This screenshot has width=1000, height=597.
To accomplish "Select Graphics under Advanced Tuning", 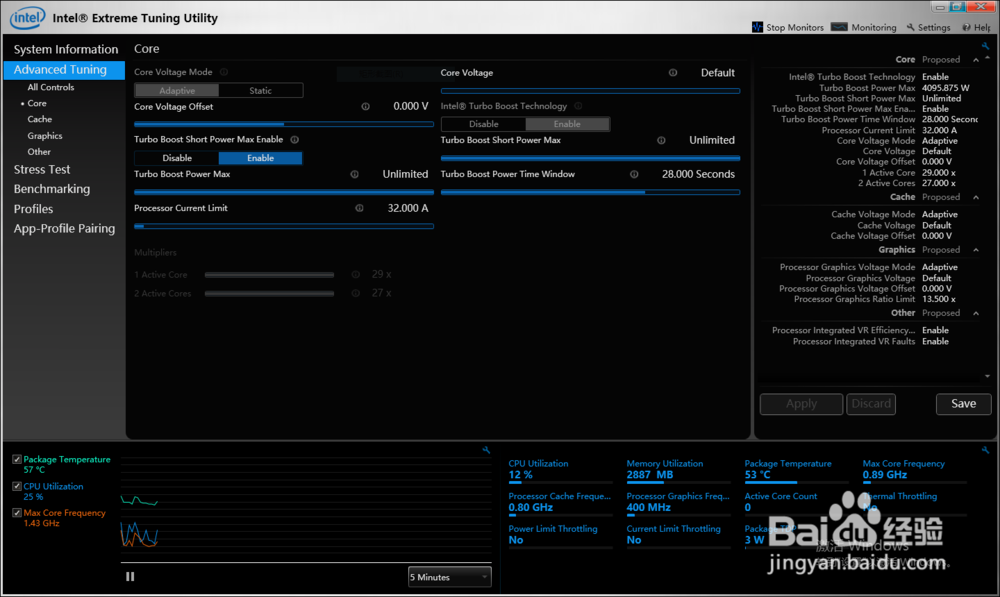I will coord(45,136).
